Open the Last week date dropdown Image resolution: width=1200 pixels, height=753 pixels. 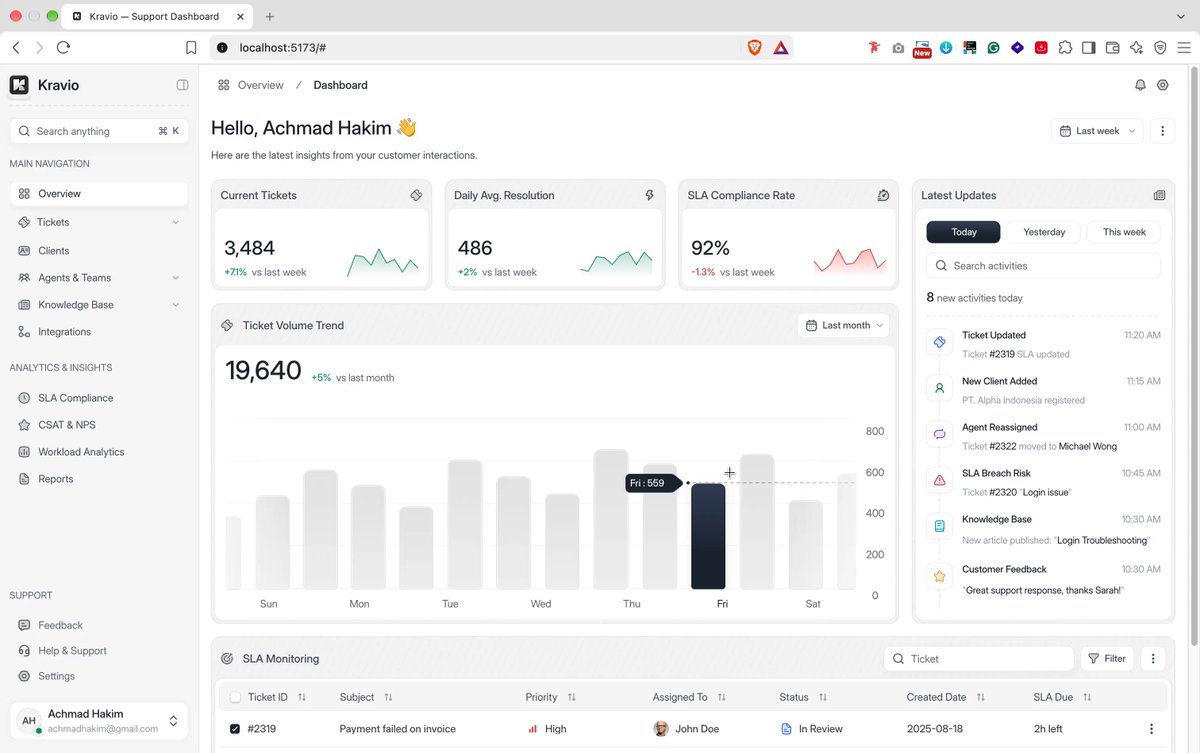[x=1097, y=131]
